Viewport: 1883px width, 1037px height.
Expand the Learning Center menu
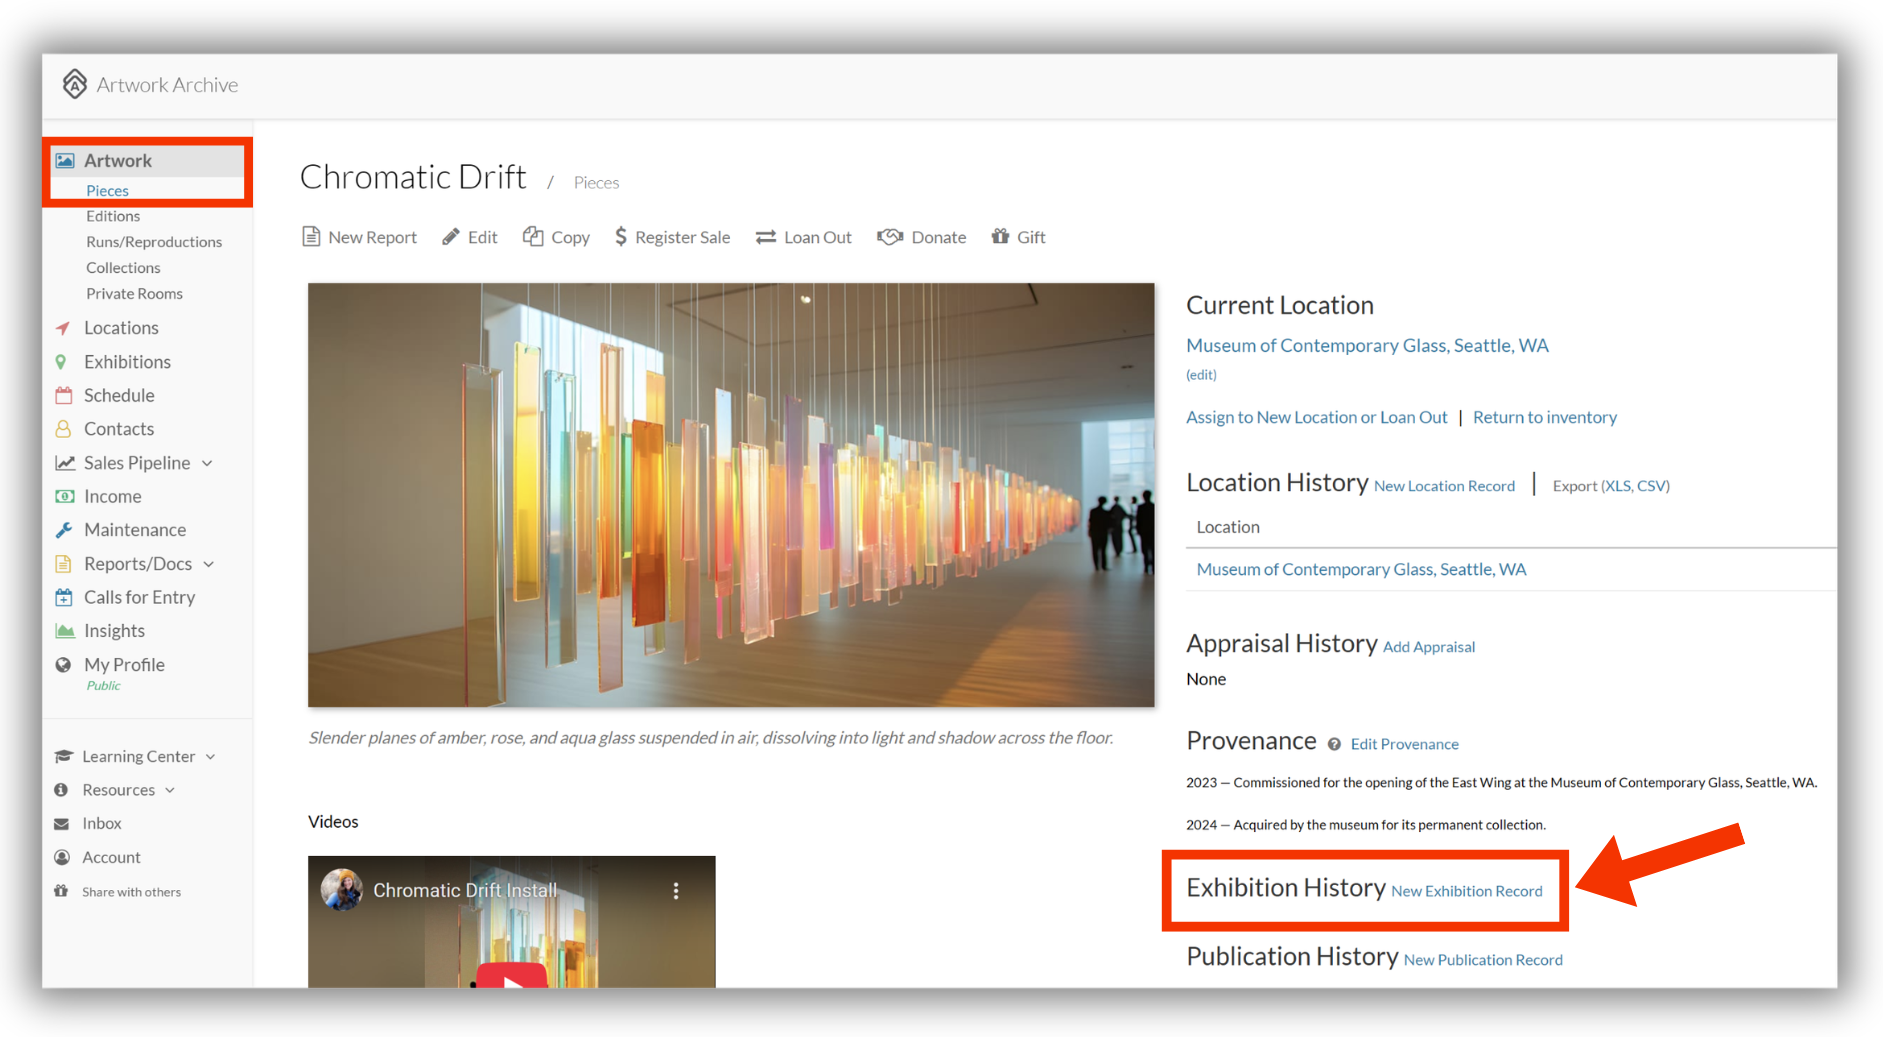click(x=211, y=757)
